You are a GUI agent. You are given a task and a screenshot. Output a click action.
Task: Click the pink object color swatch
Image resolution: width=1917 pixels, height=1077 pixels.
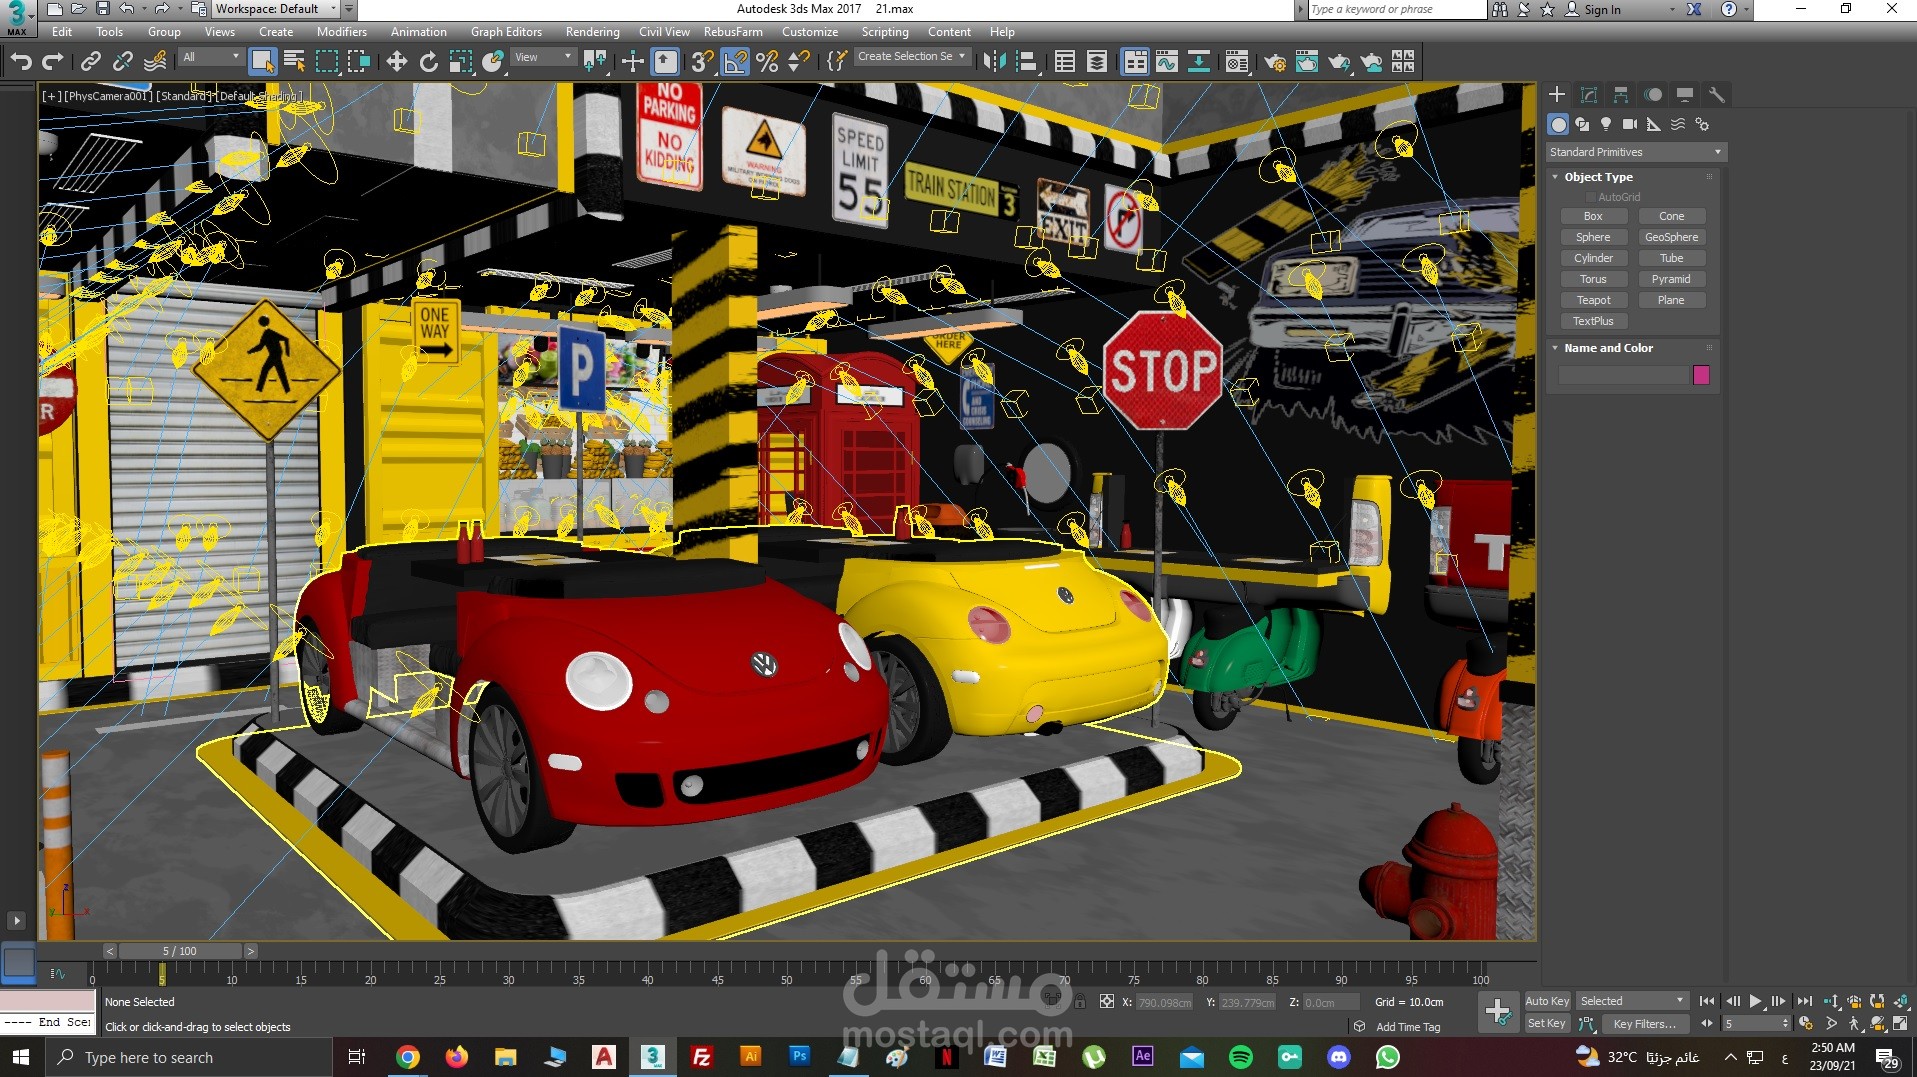(1701, 375)
